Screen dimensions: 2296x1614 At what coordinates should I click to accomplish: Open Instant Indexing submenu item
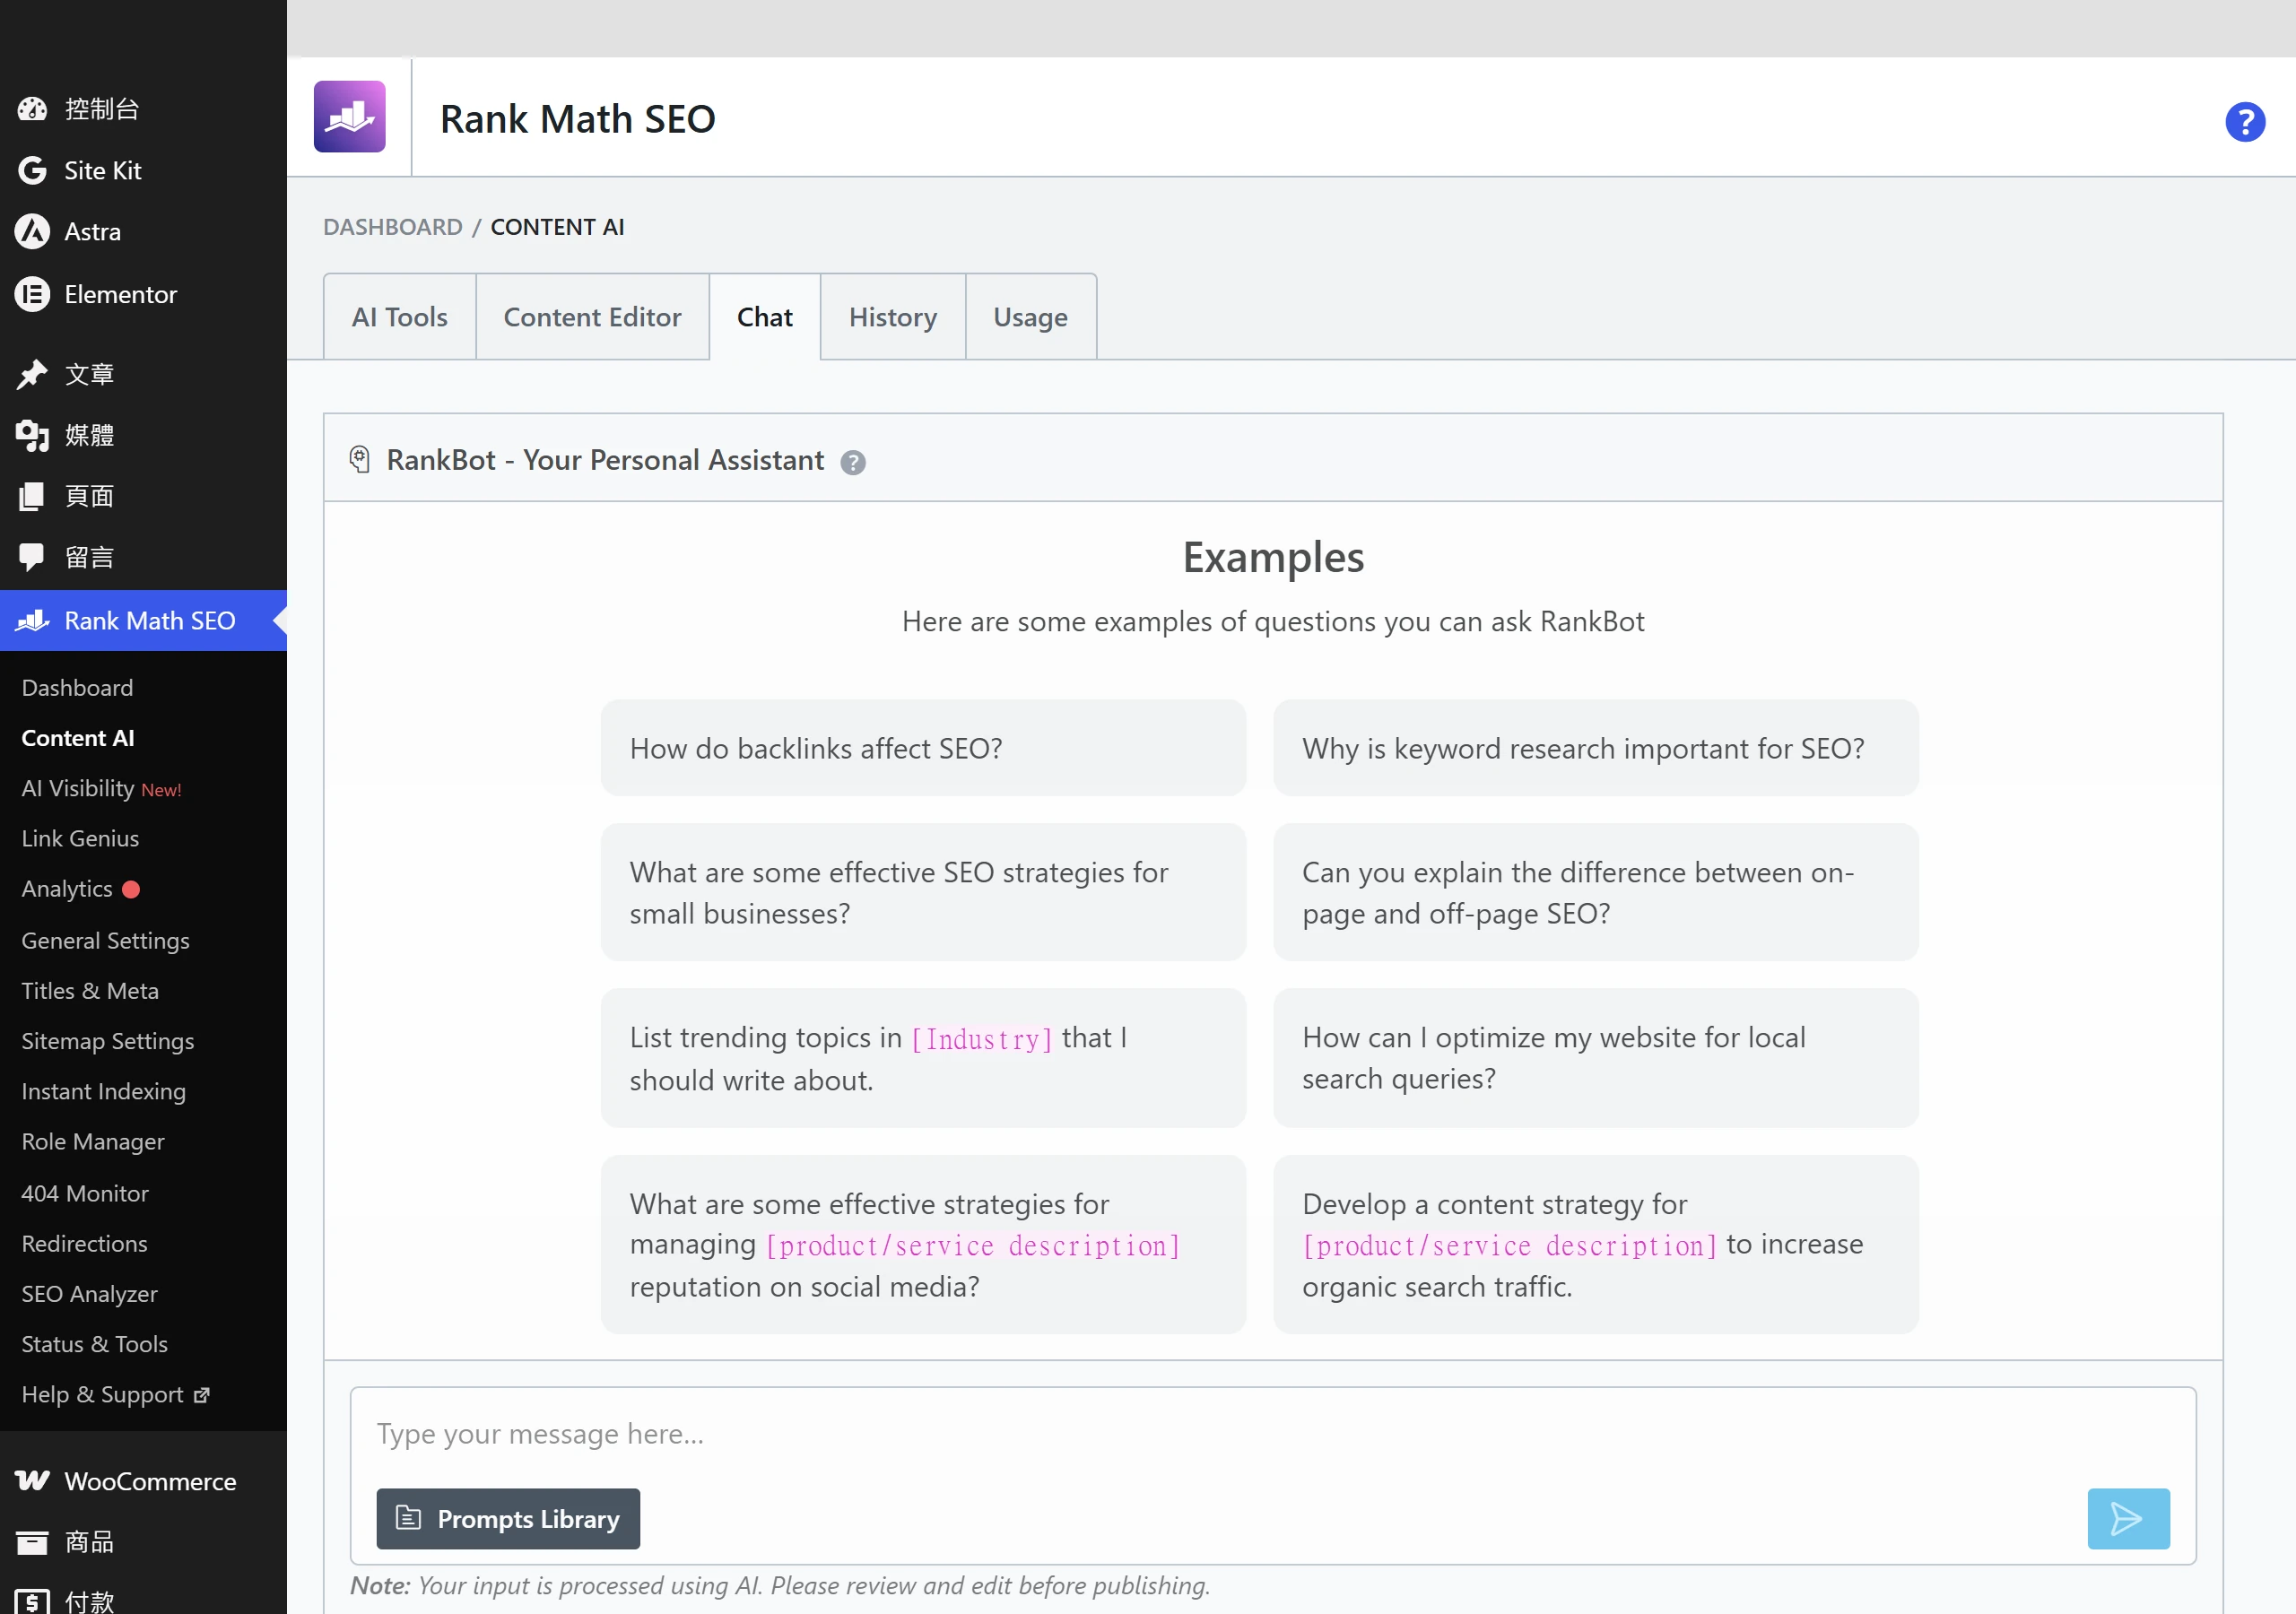(103, 1091)
